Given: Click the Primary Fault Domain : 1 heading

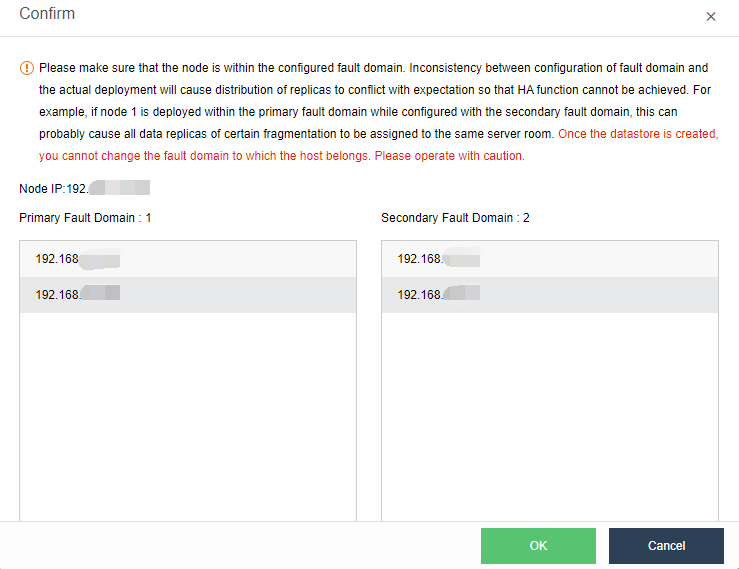Looking at the screenshot, I should [85, 217].
